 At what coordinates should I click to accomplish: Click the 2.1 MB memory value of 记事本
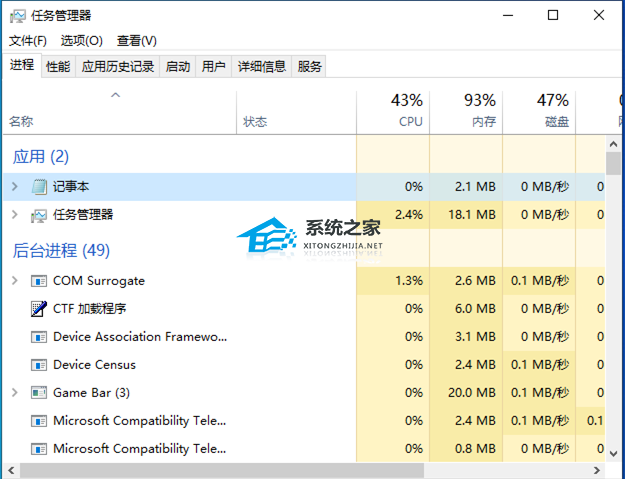(476, 186)
